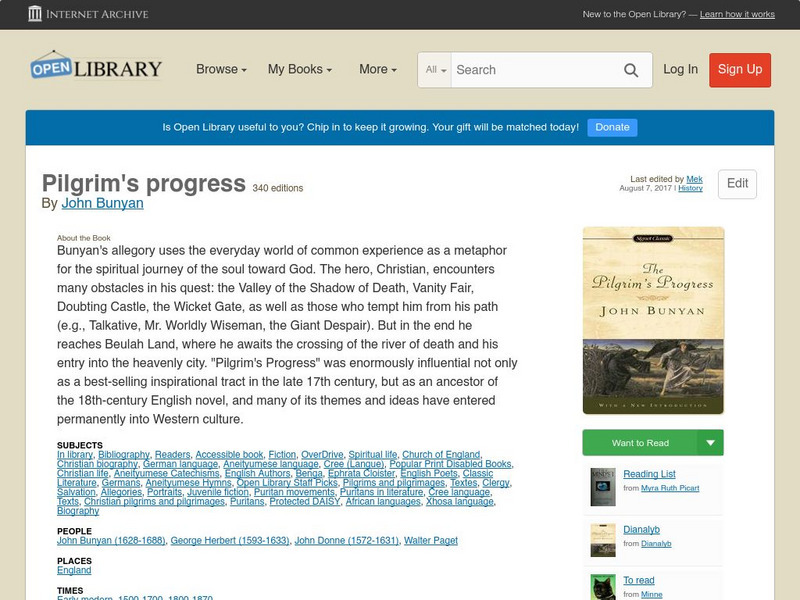Viewport: 800px width, 600px height.
Task: Select the OverDrive subject link
Action: click(x=322, y=455)
